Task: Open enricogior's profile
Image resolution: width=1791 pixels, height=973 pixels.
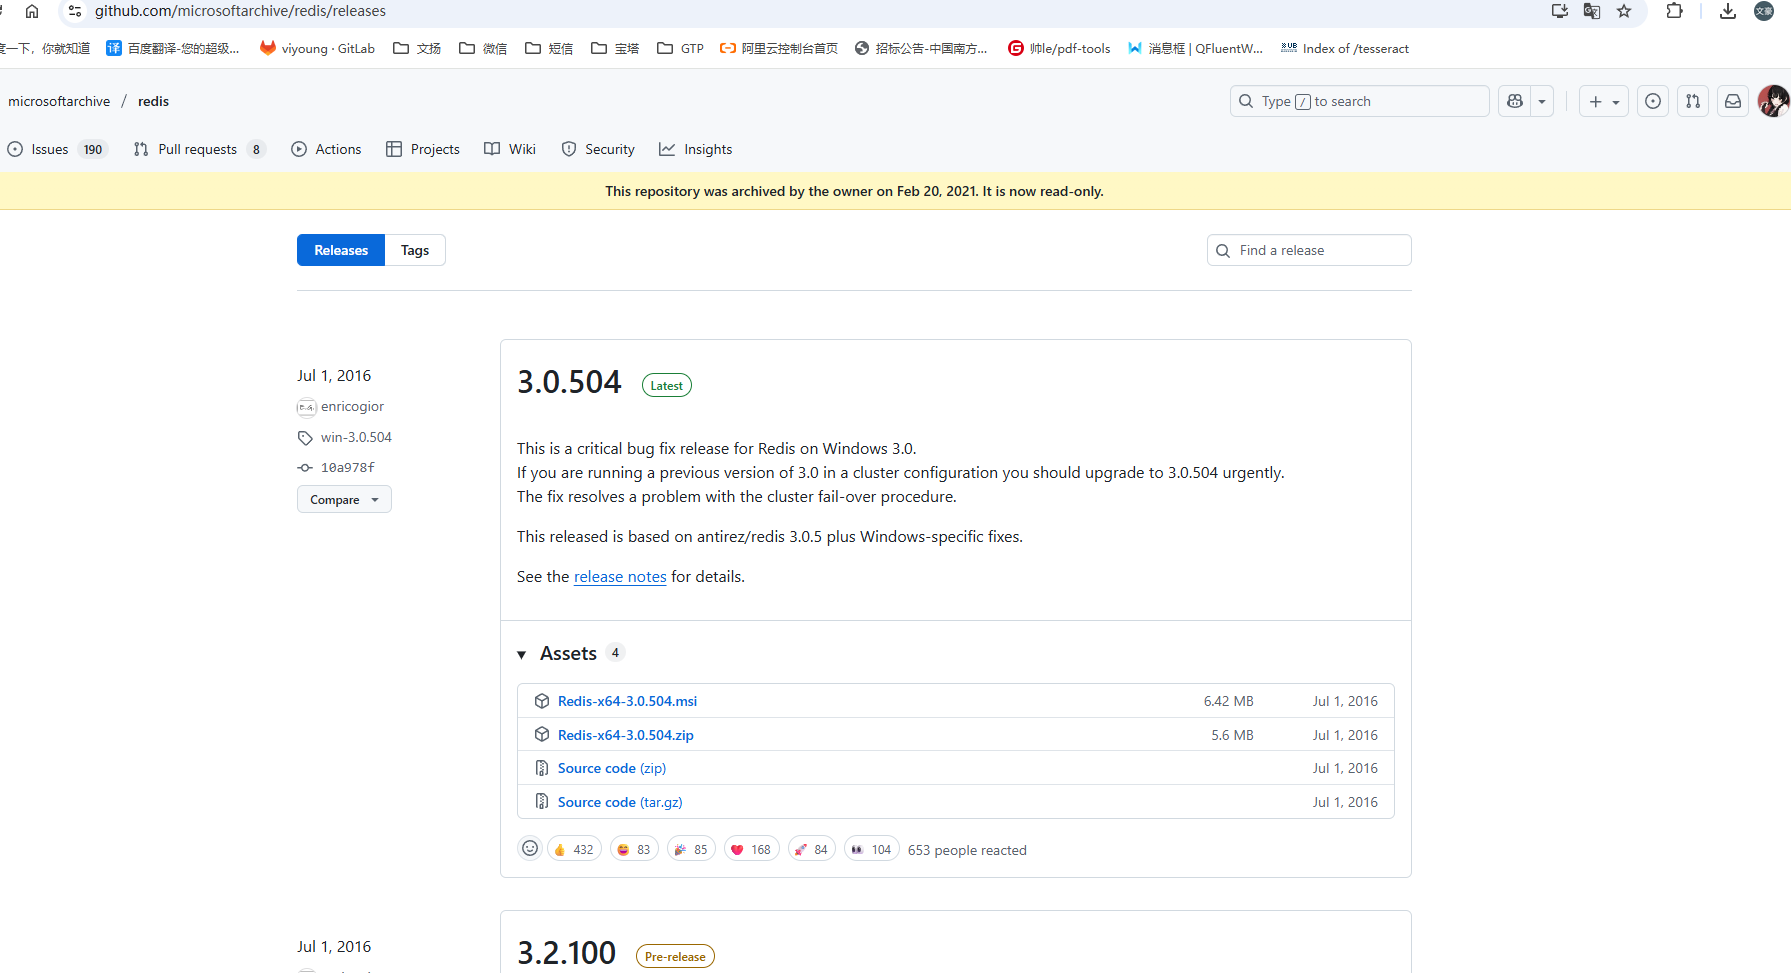Action: click(x=352, y=406)
